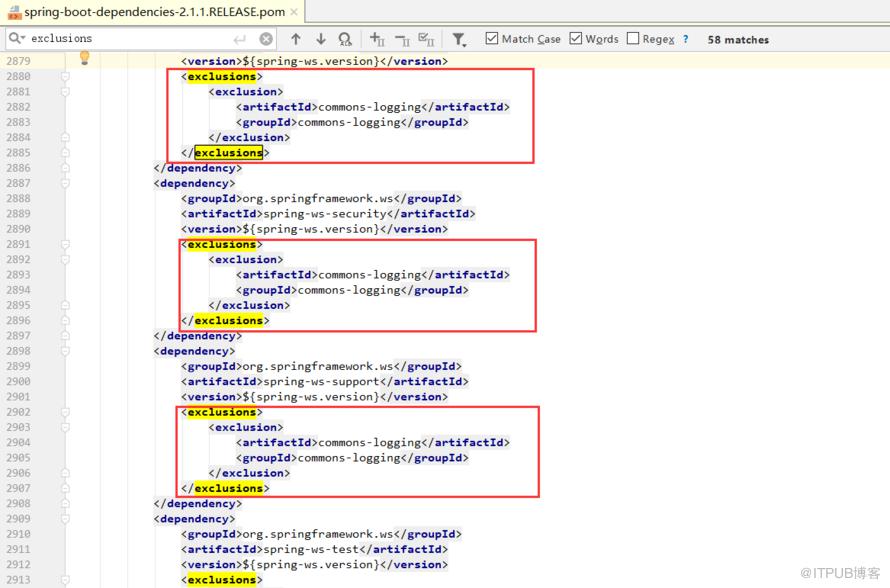890x588 pixels.
Task: Uncheck the Words checkbox
Action: (x=576, y=39)
